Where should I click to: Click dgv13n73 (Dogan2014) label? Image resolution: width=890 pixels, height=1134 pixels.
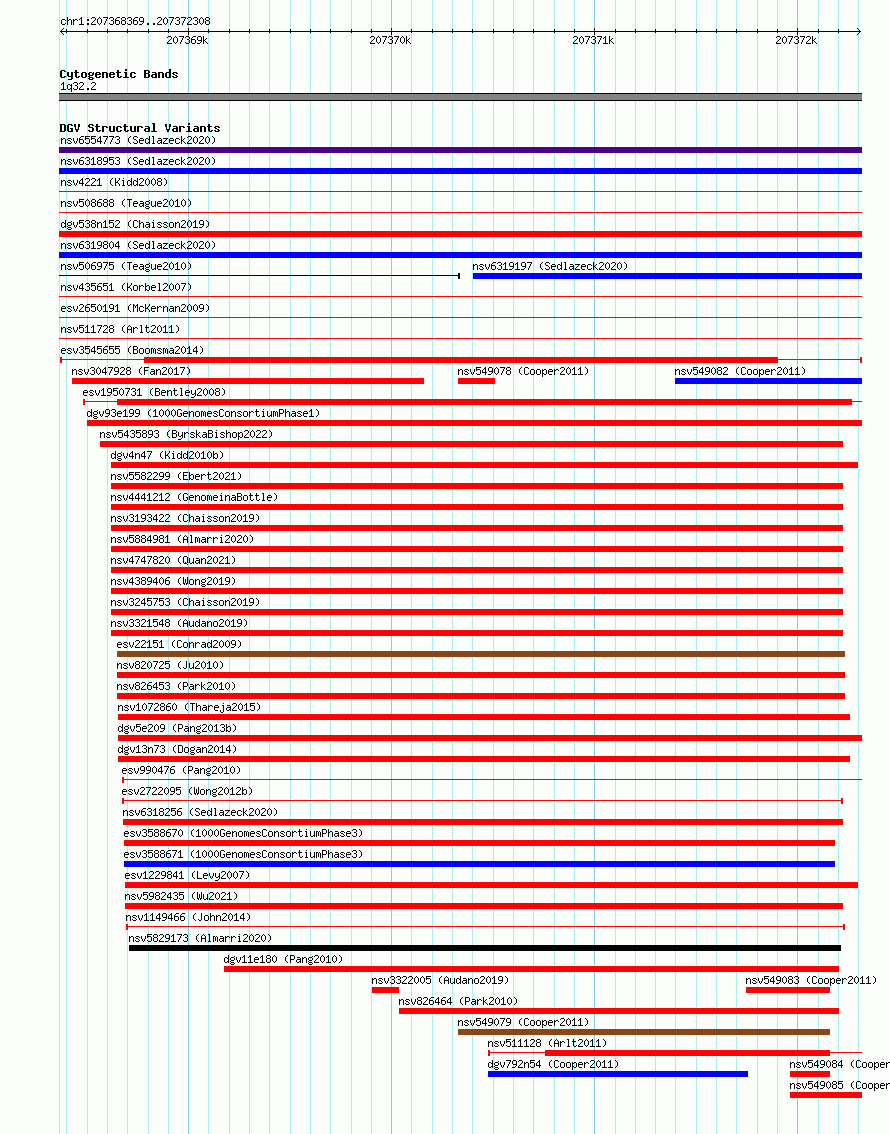pyautogui.click(x=177, y=749)
